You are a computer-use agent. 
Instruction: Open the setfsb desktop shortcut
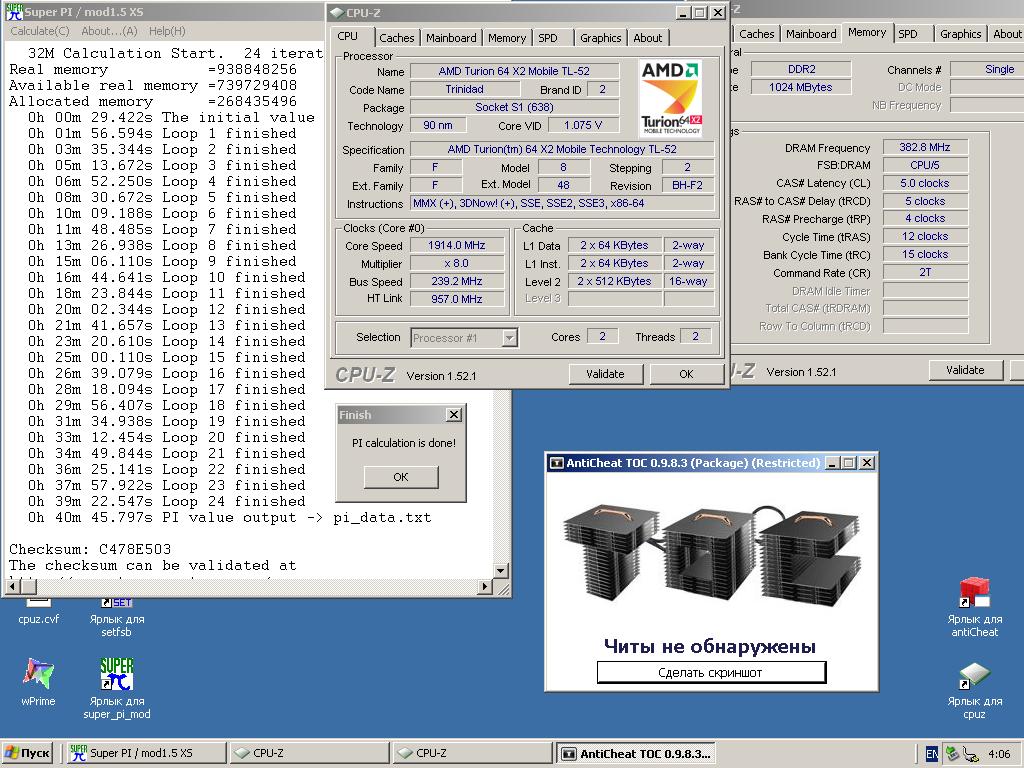coord(116,618)
